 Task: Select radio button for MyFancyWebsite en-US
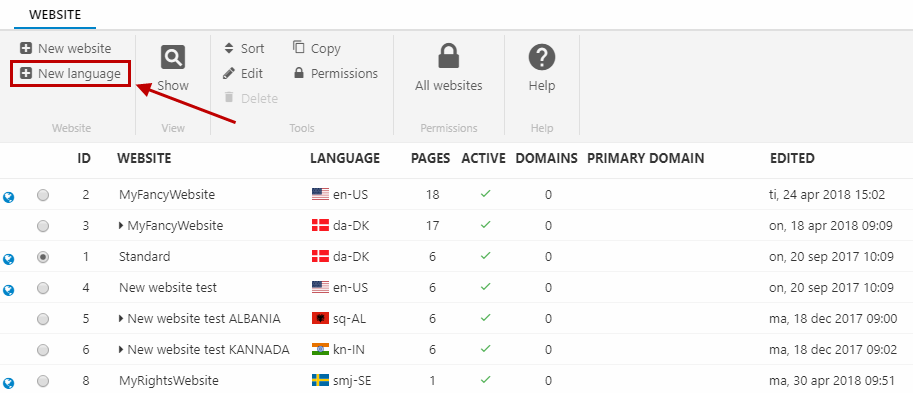(x=43, y=195)
